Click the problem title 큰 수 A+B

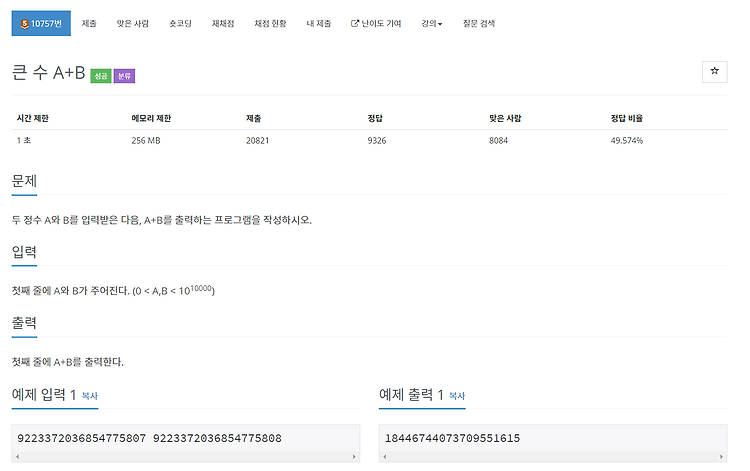click(48, 73)
